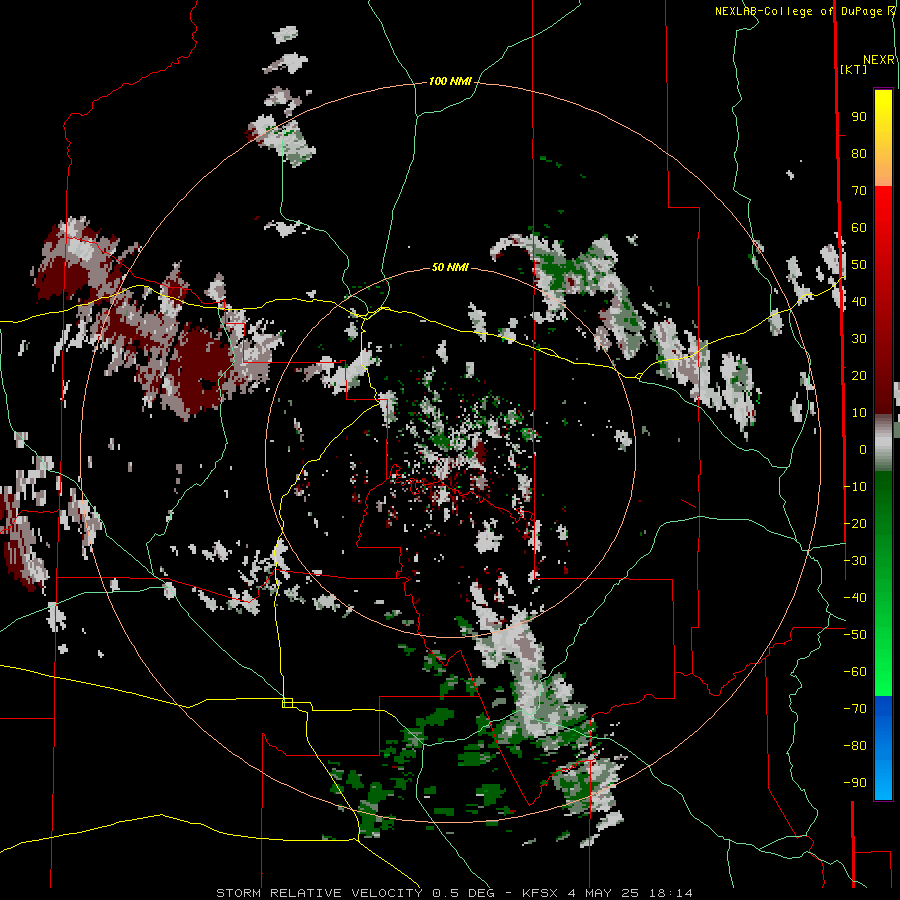Click the -40 value on the velocity scale
The image size is (900, 900).
(x=855, y=598)
